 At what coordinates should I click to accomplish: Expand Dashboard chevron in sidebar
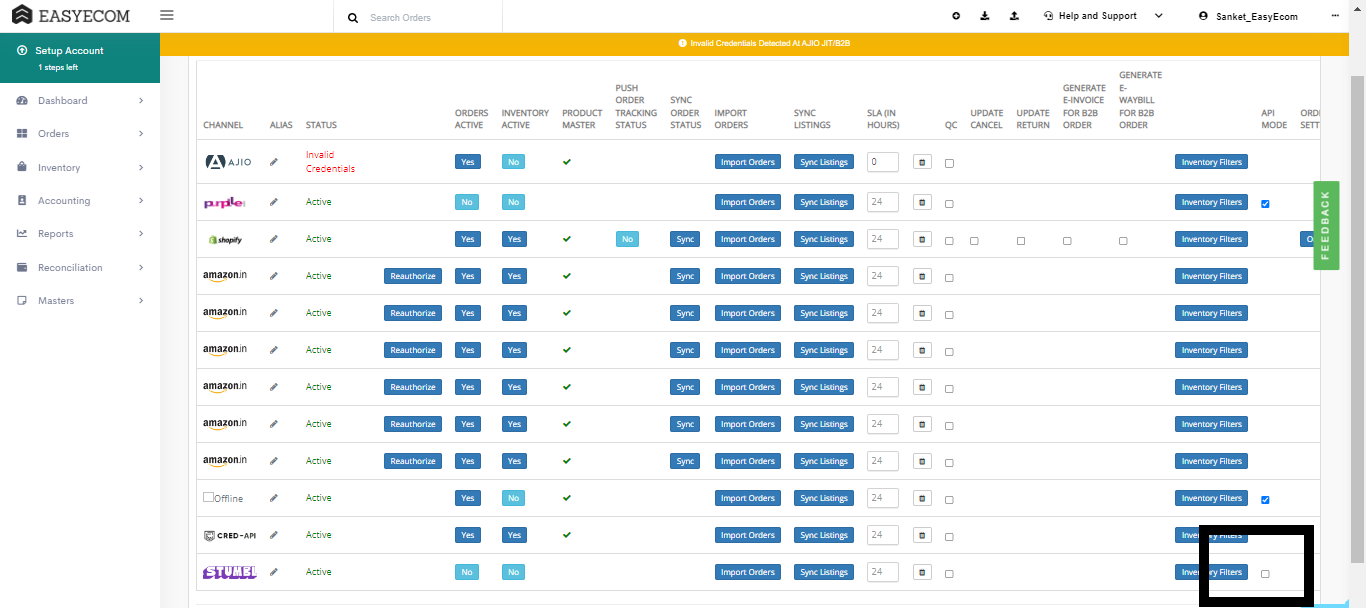tap(141, 101)
